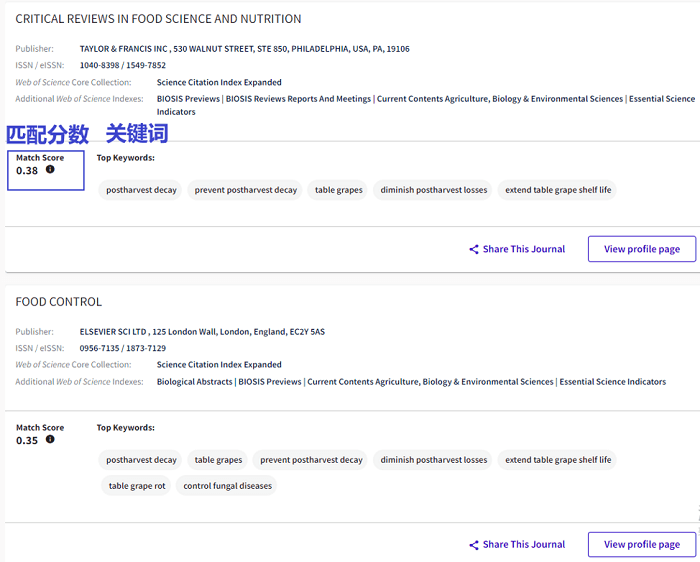
Task: Select 'postharvest decay' keyword under Food Control
Action: (x=141, y=460)
